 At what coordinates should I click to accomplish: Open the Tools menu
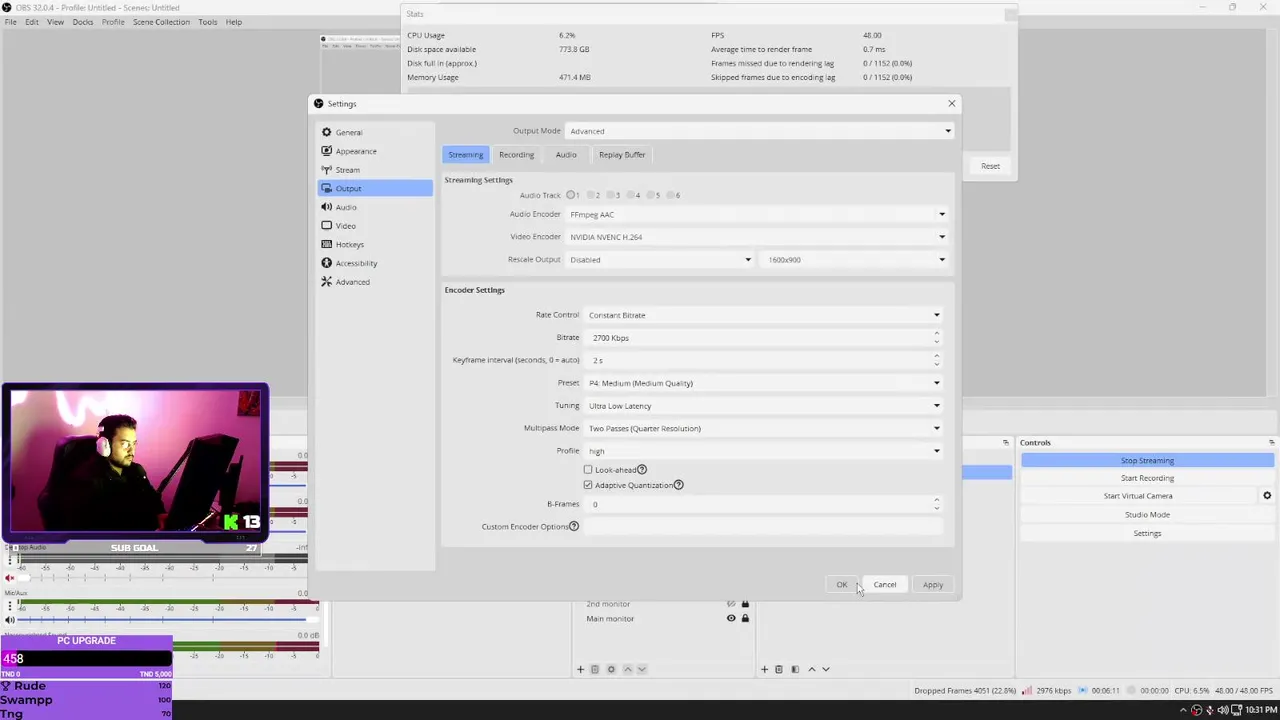[208, 22]
